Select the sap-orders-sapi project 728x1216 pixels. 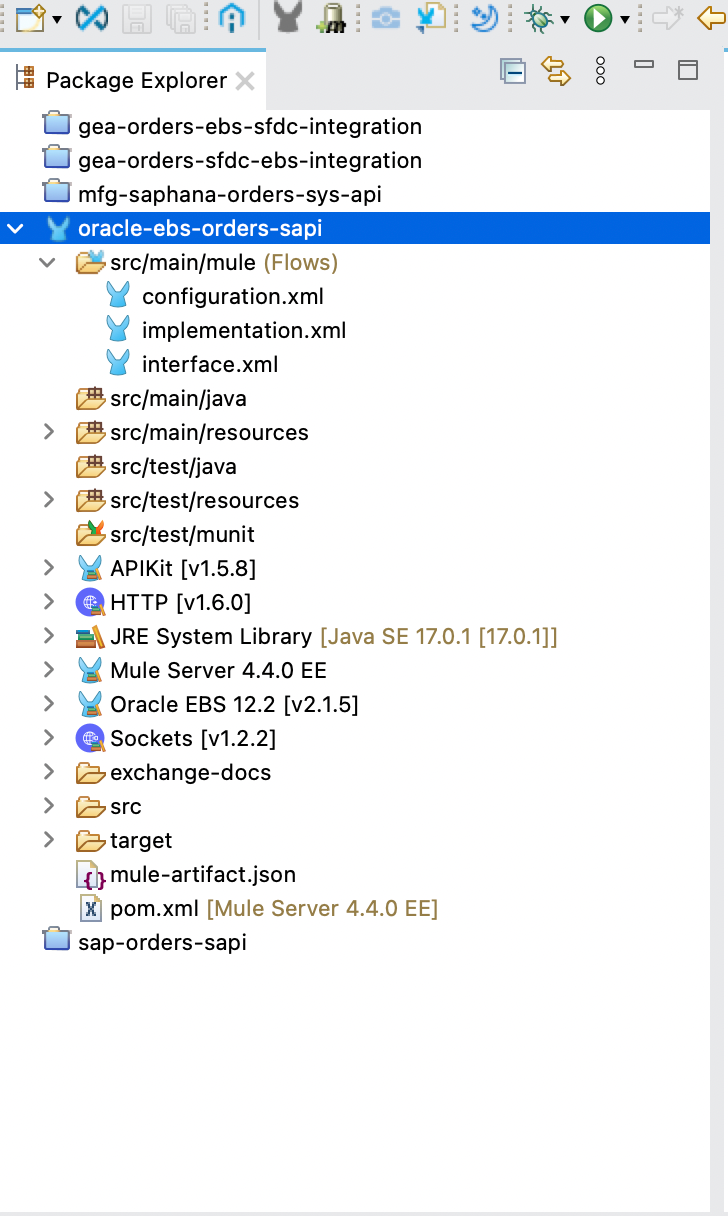pyautogui.click(x=162, y=943)
